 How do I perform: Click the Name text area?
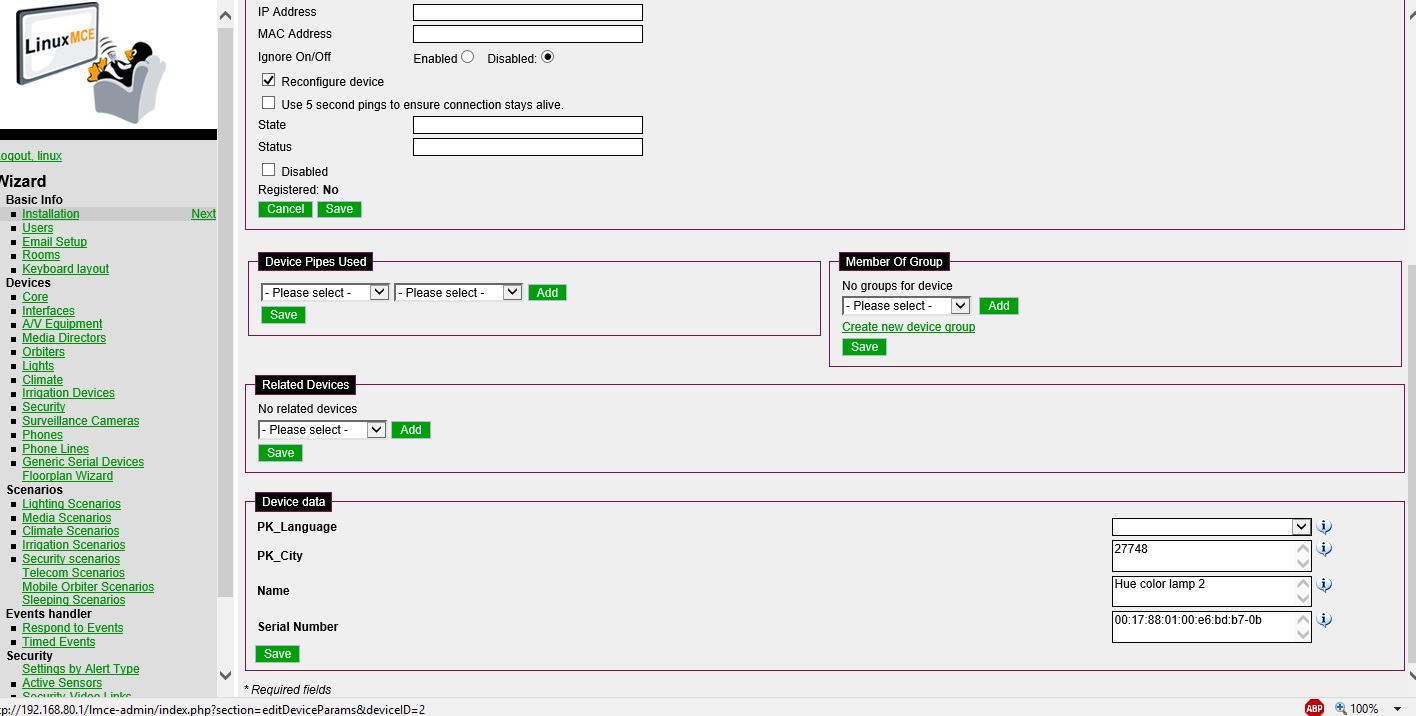pos(1211,591)
